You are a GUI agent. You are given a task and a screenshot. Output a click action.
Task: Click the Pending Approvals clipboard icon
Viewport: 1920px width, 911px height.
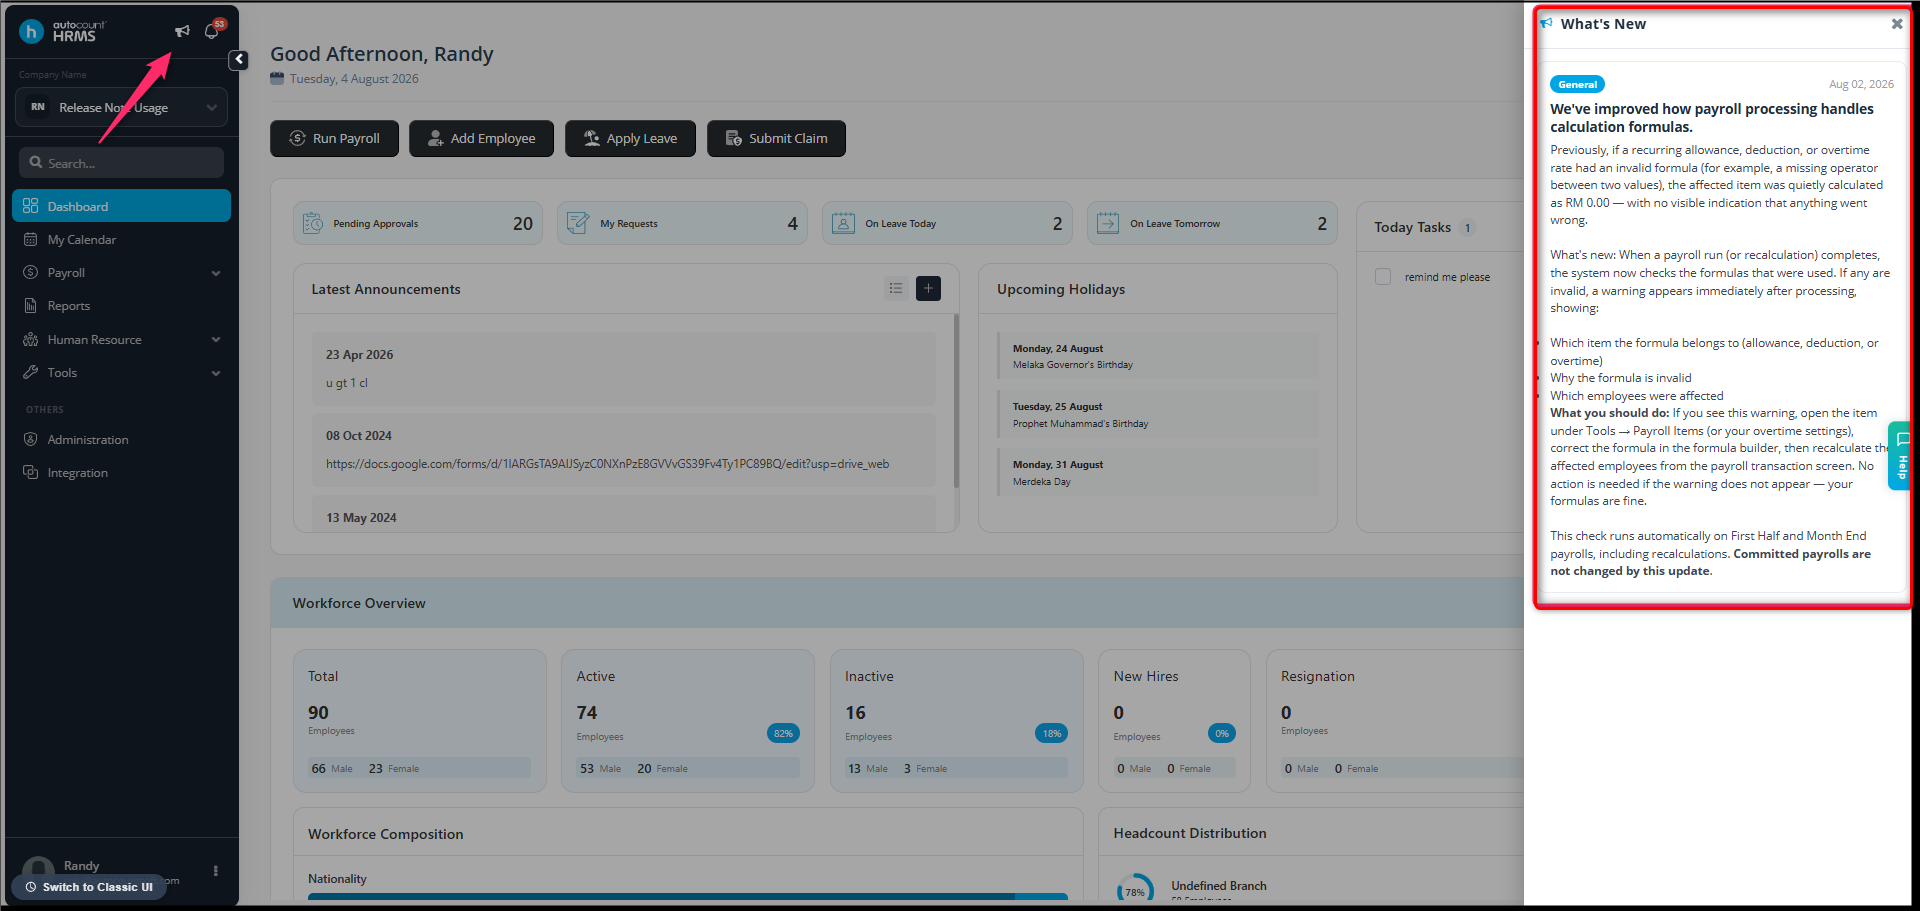point(313,223)
